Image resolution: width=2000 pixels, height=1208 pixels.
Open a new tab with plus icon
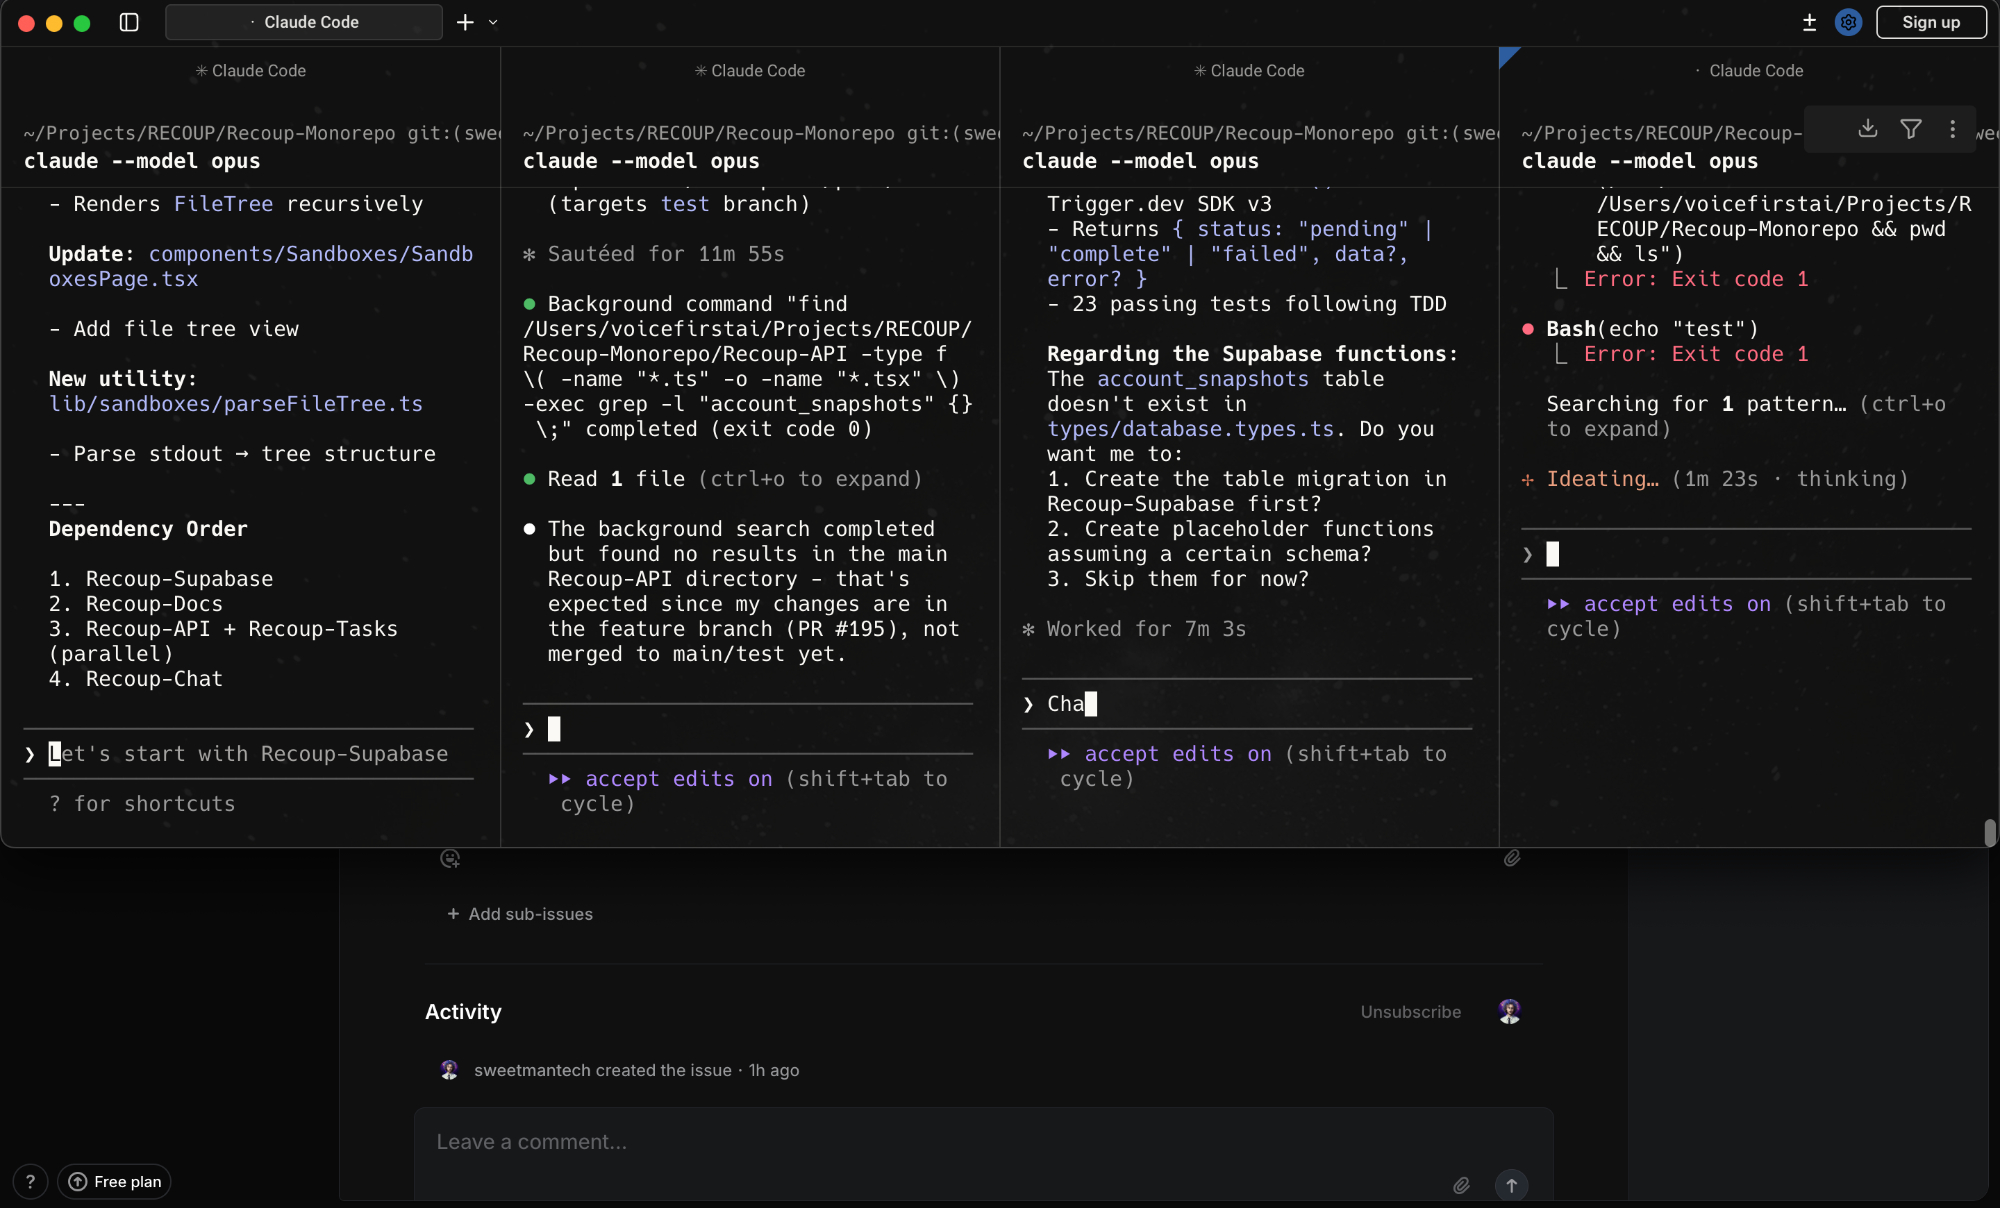click(465, 22)
